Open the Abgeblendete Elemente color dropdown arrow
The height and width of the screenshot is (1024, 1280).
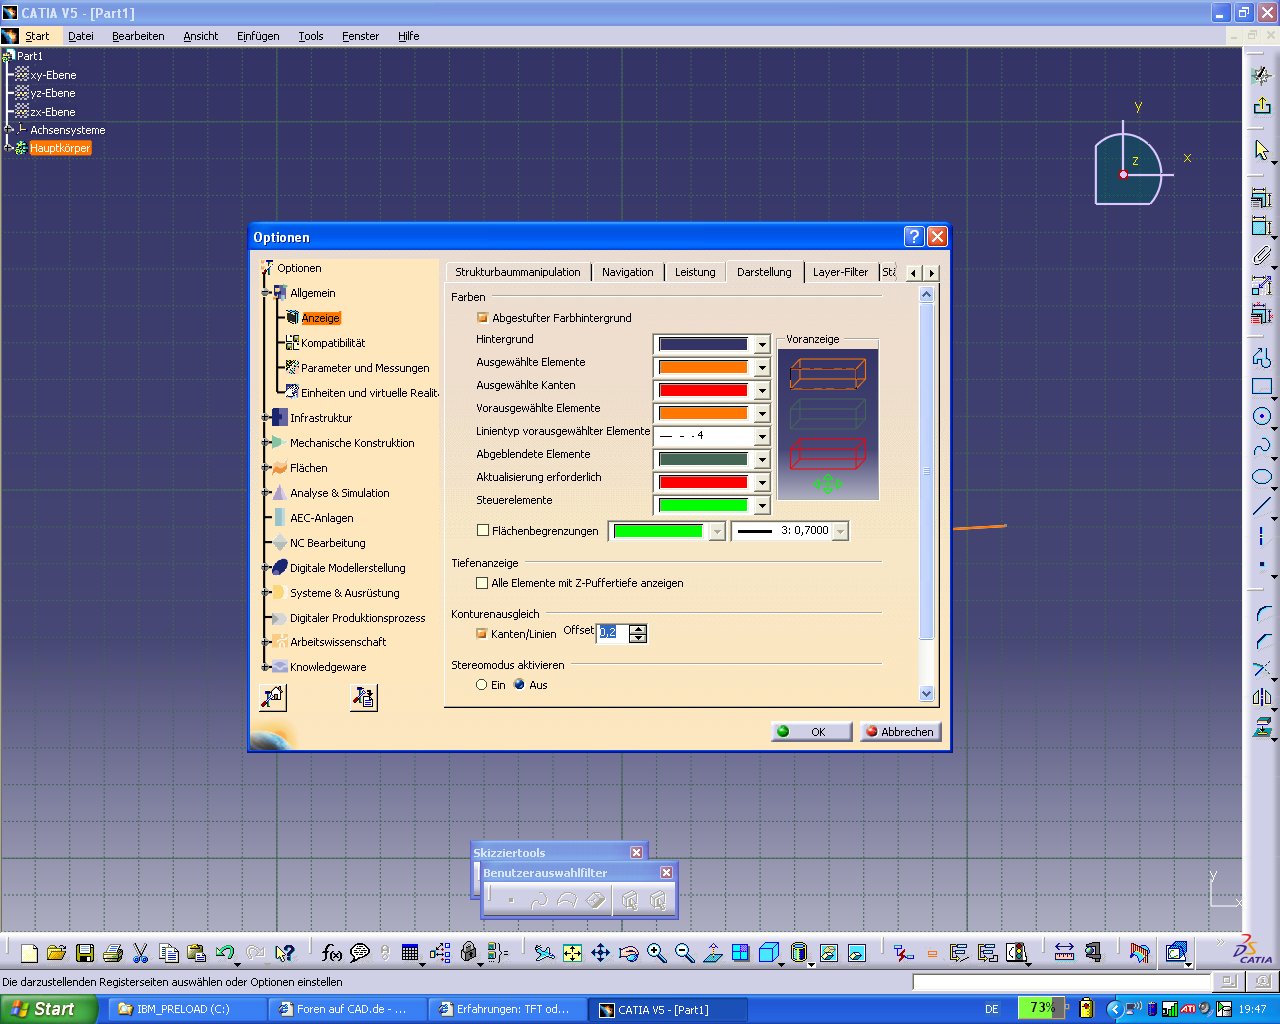coord(762,459)
